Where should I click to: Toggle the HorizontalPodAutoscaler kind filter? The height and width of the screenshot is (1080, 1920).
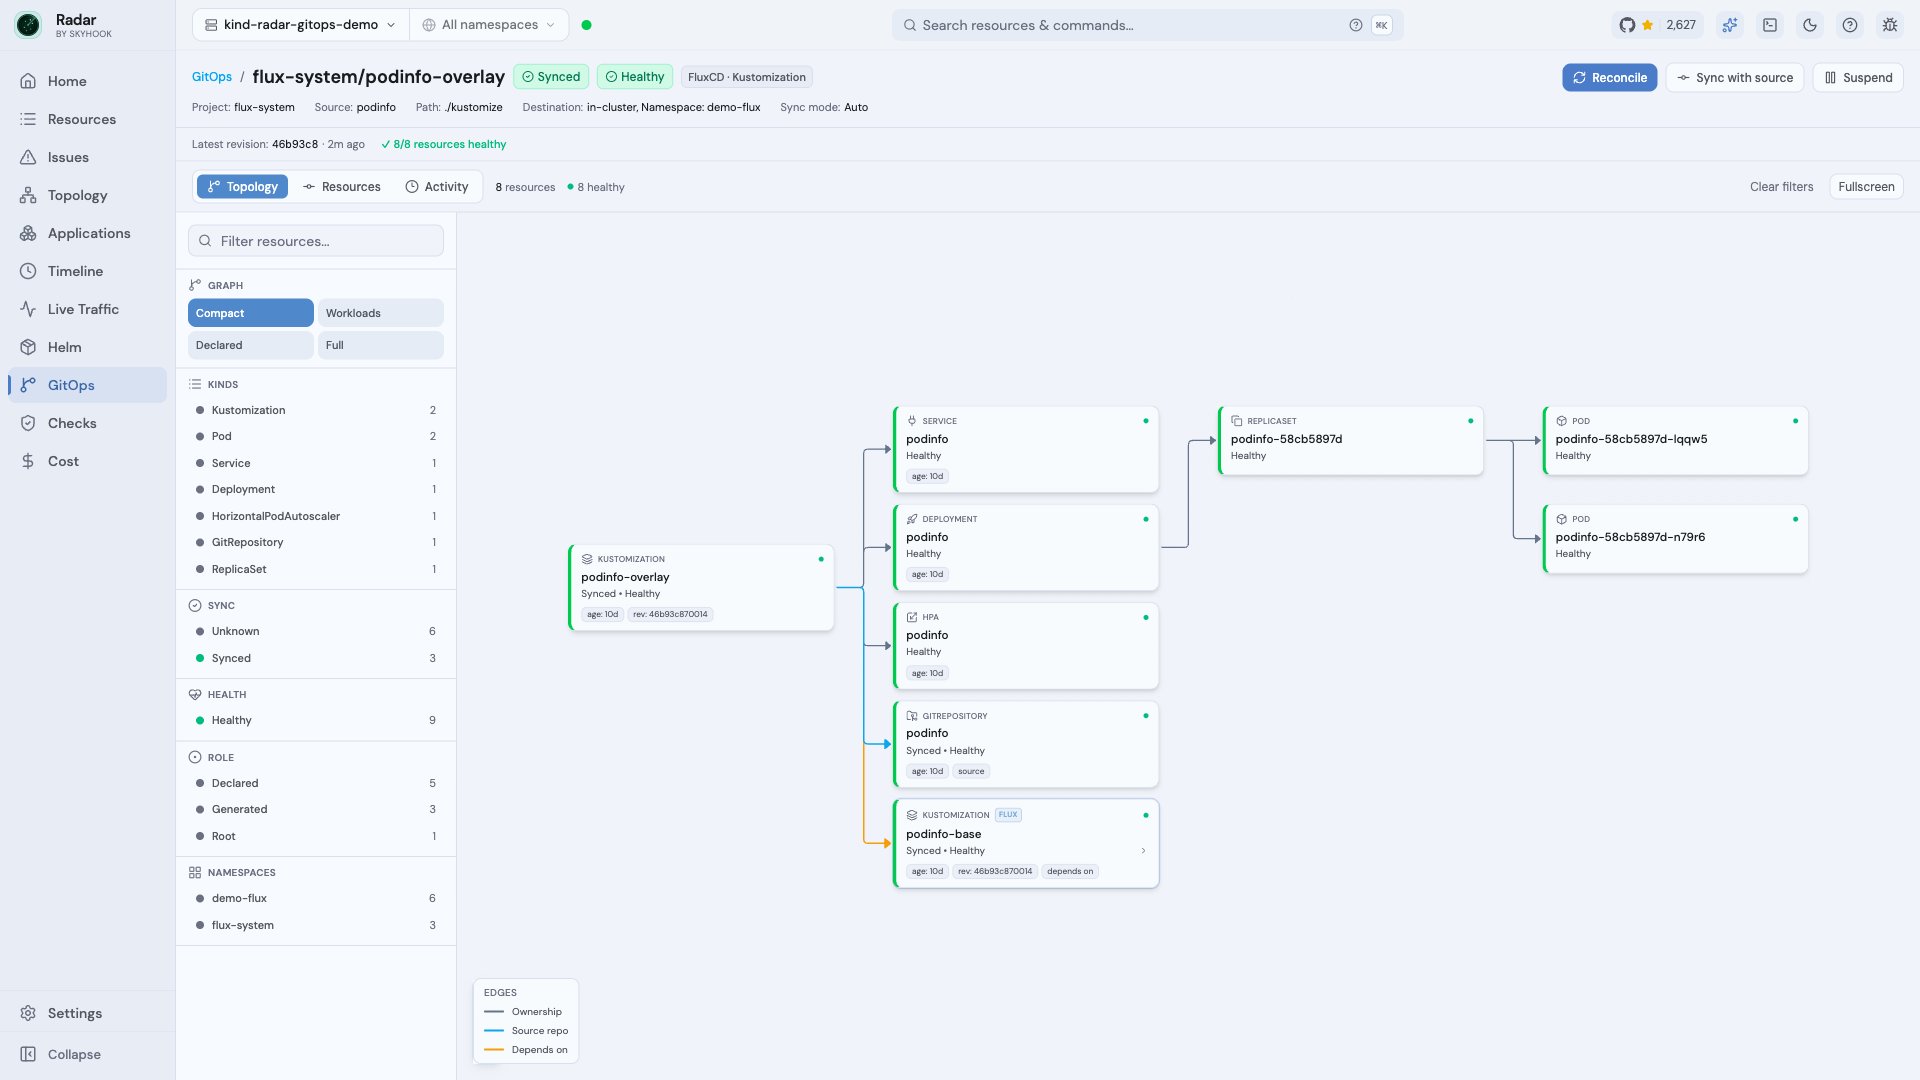(316, 516)
